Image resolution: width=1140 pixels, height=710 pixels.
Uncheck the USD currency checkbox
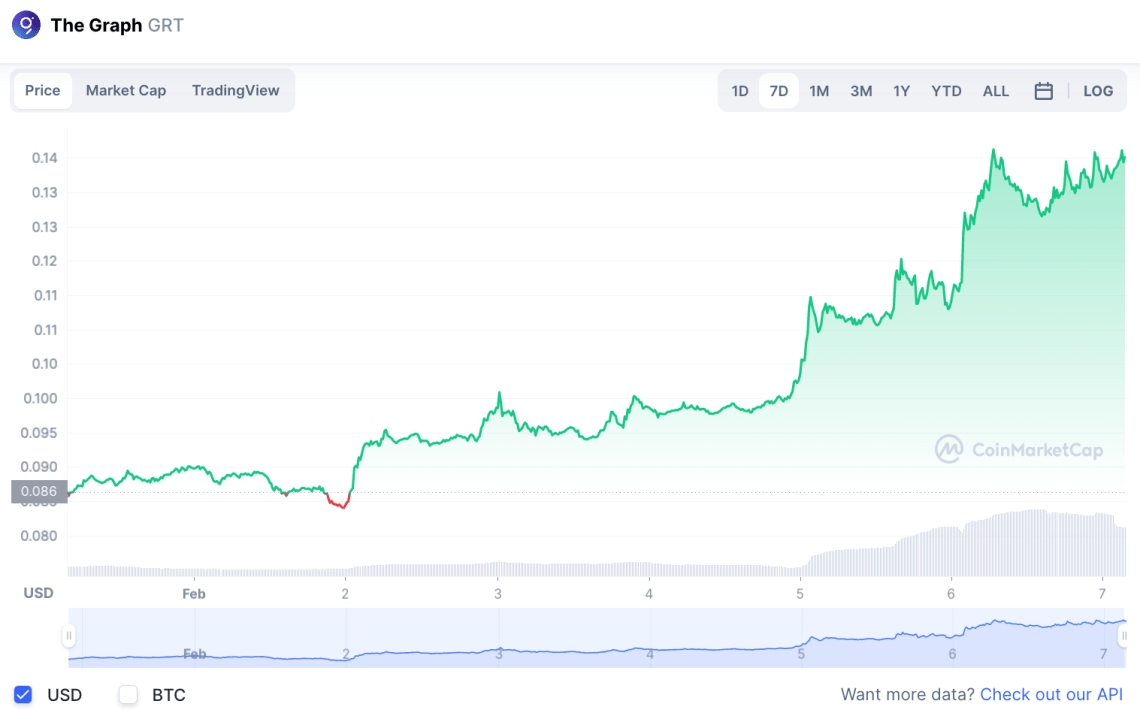(23, 695)
